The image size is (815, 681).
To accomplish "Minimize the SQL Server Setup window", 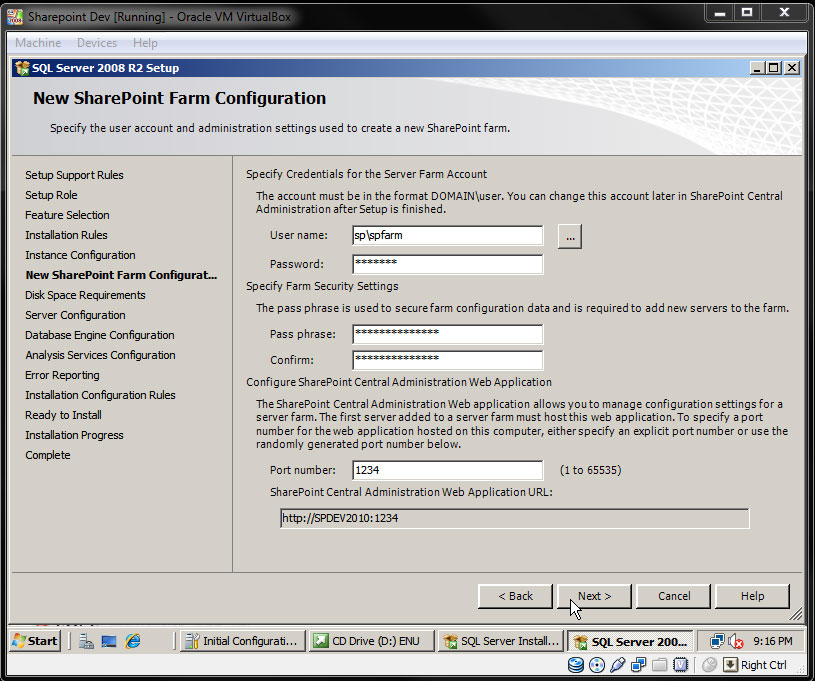I will pyautogui.click(x=758, y=68).
